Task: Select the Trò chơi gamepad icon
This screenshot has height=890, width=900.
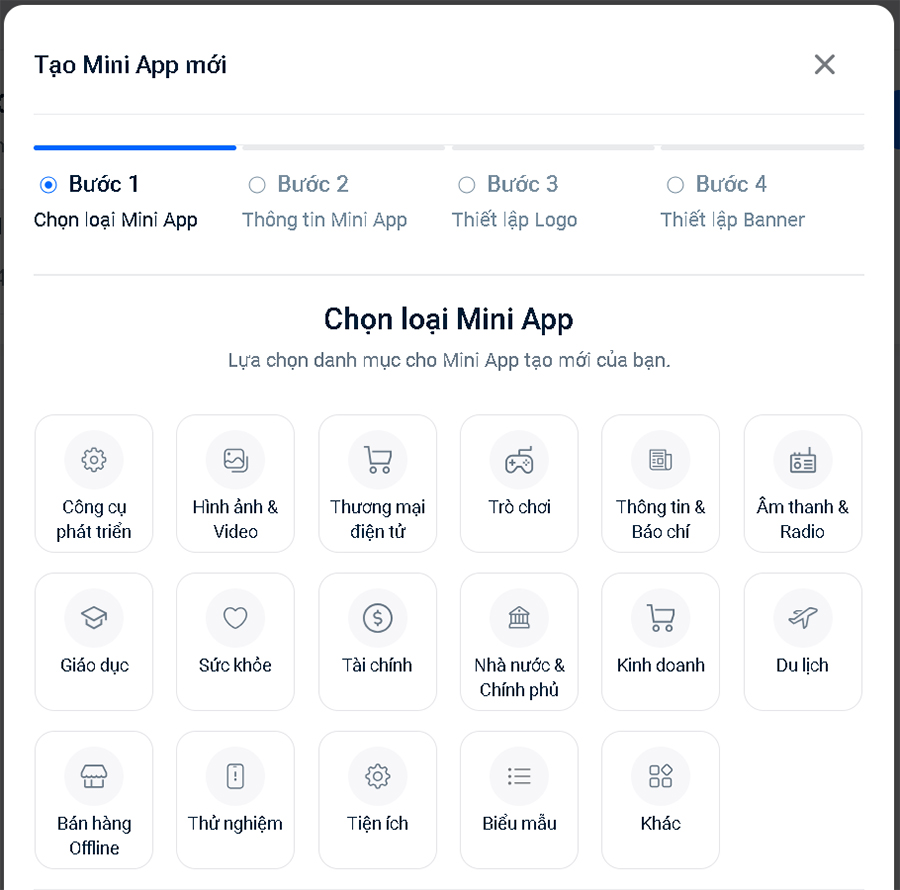Action: [x=519, y=460]
